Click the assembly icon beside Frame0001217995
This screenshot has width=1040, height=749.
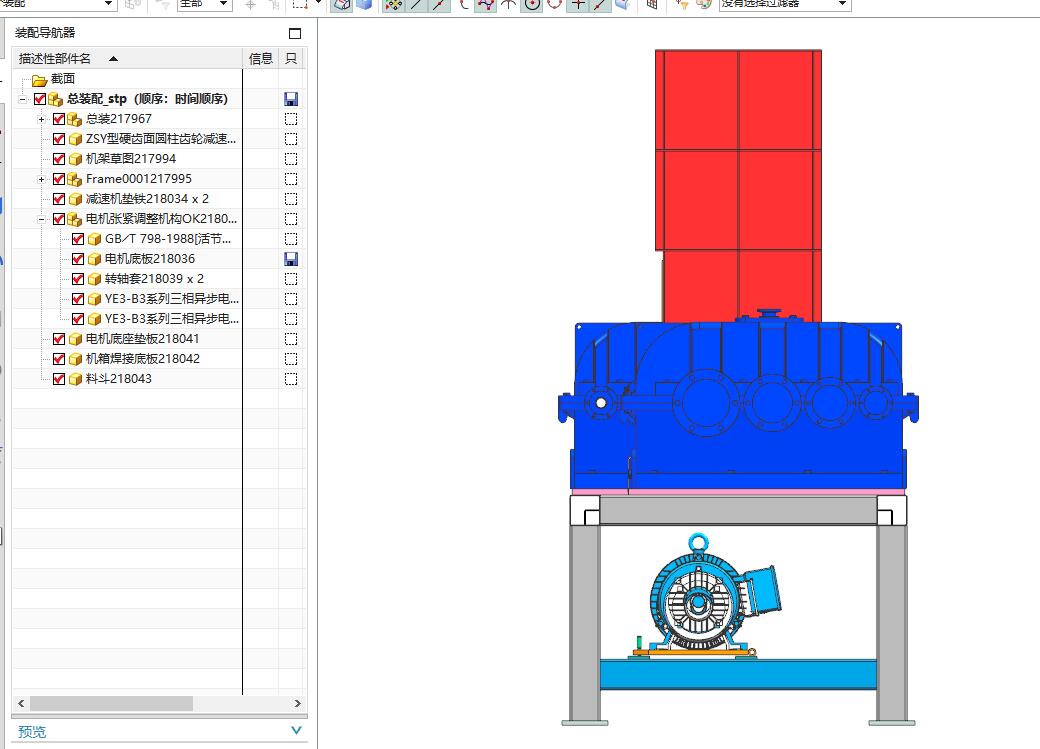point(75,179)
